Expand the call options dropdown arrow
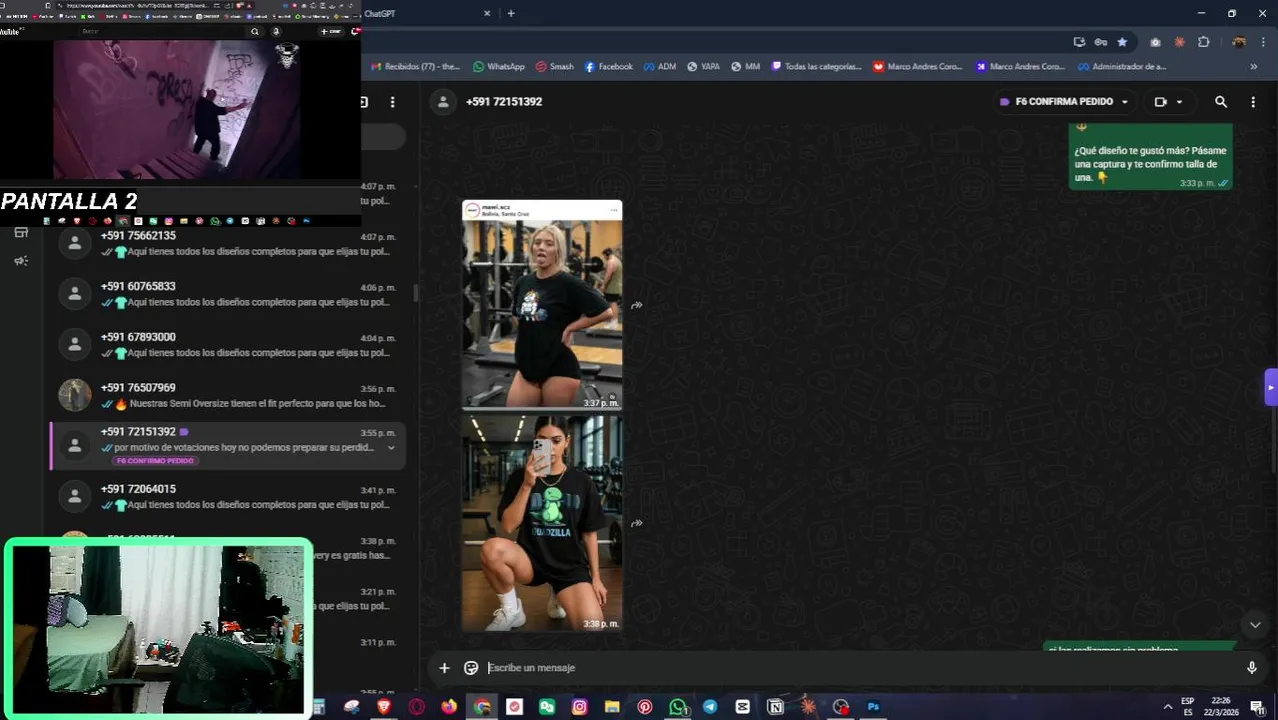The width and height of the screenshot is (1278, 720). click(1179, 102)
